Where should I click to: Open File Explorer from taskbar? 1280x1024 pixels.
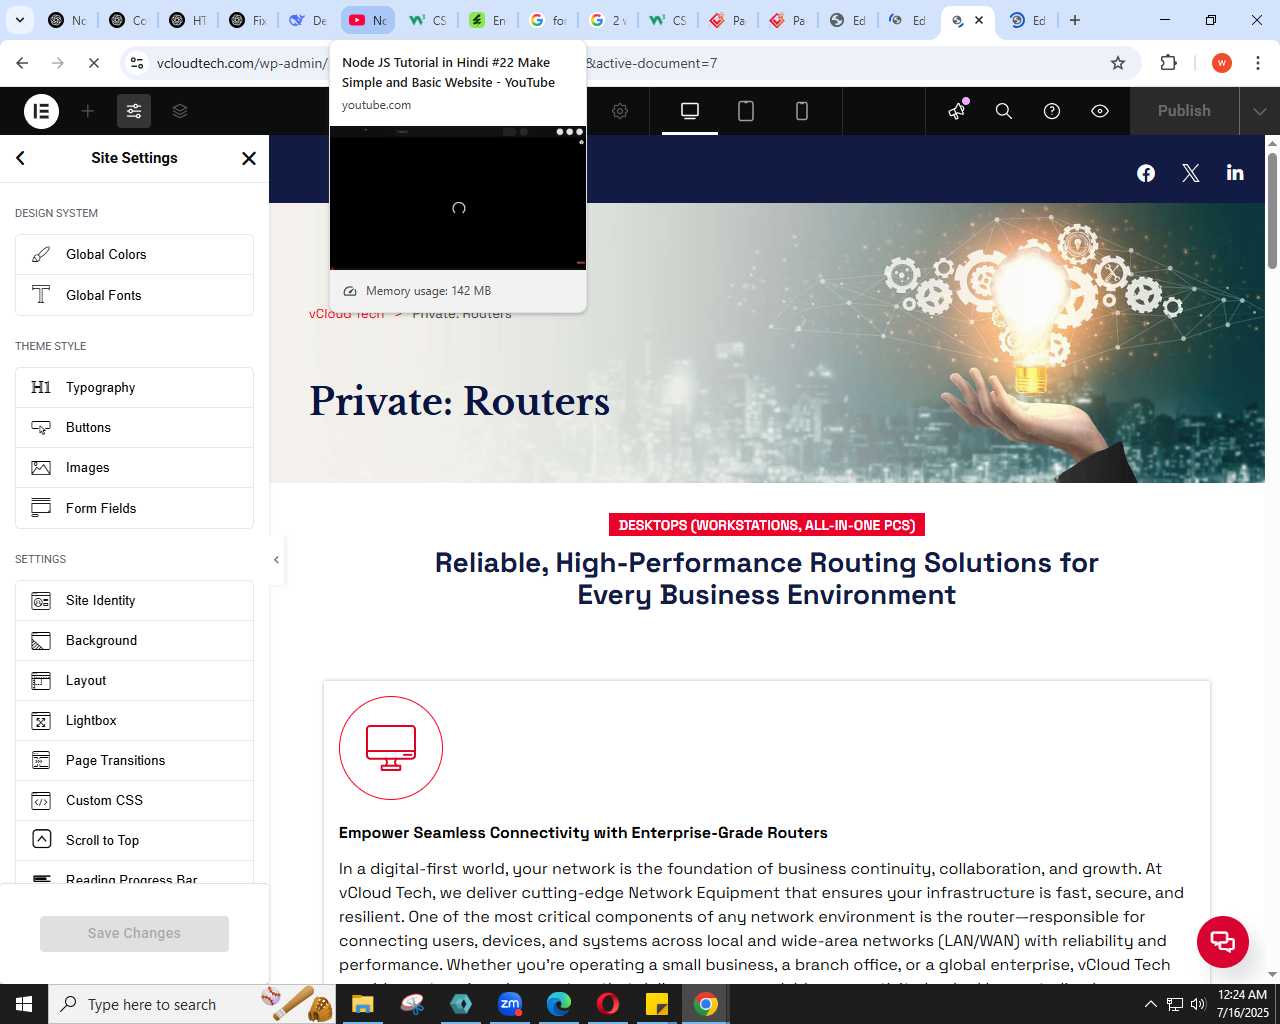[x=362, y=1004]
